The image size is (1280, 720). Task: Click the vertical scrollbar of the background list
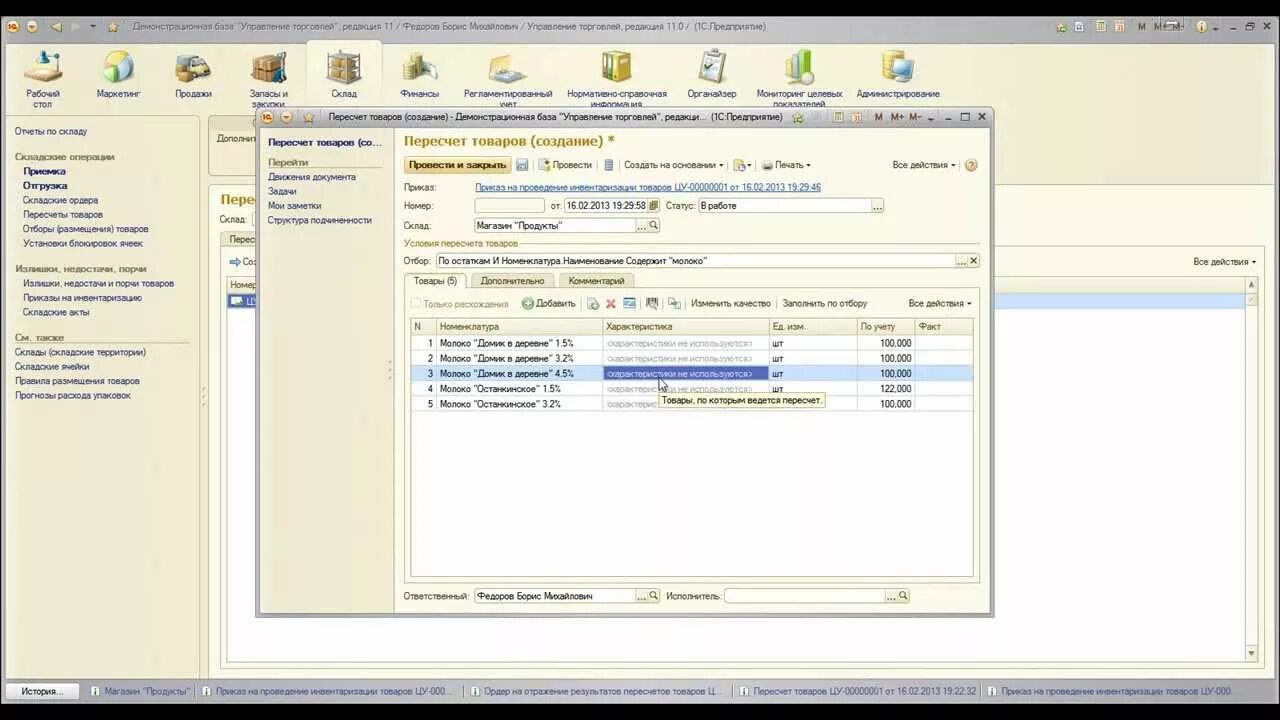[1251, 470]
